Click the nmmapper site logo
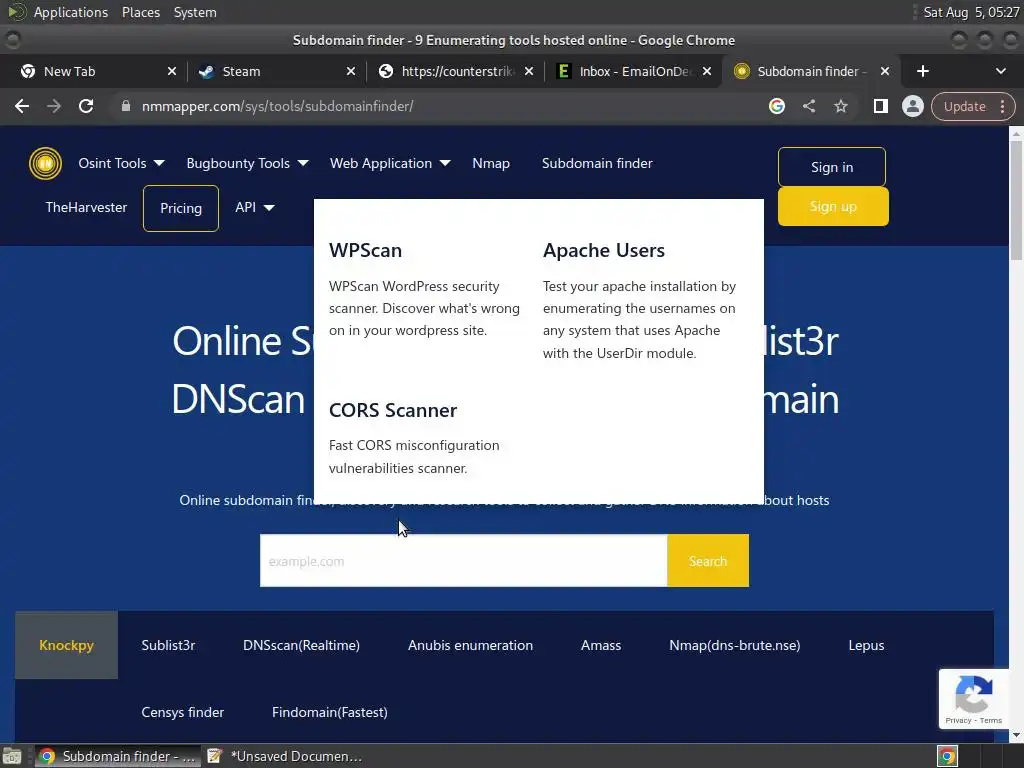Screen dimensions: 1024x768 click(45, 163)
